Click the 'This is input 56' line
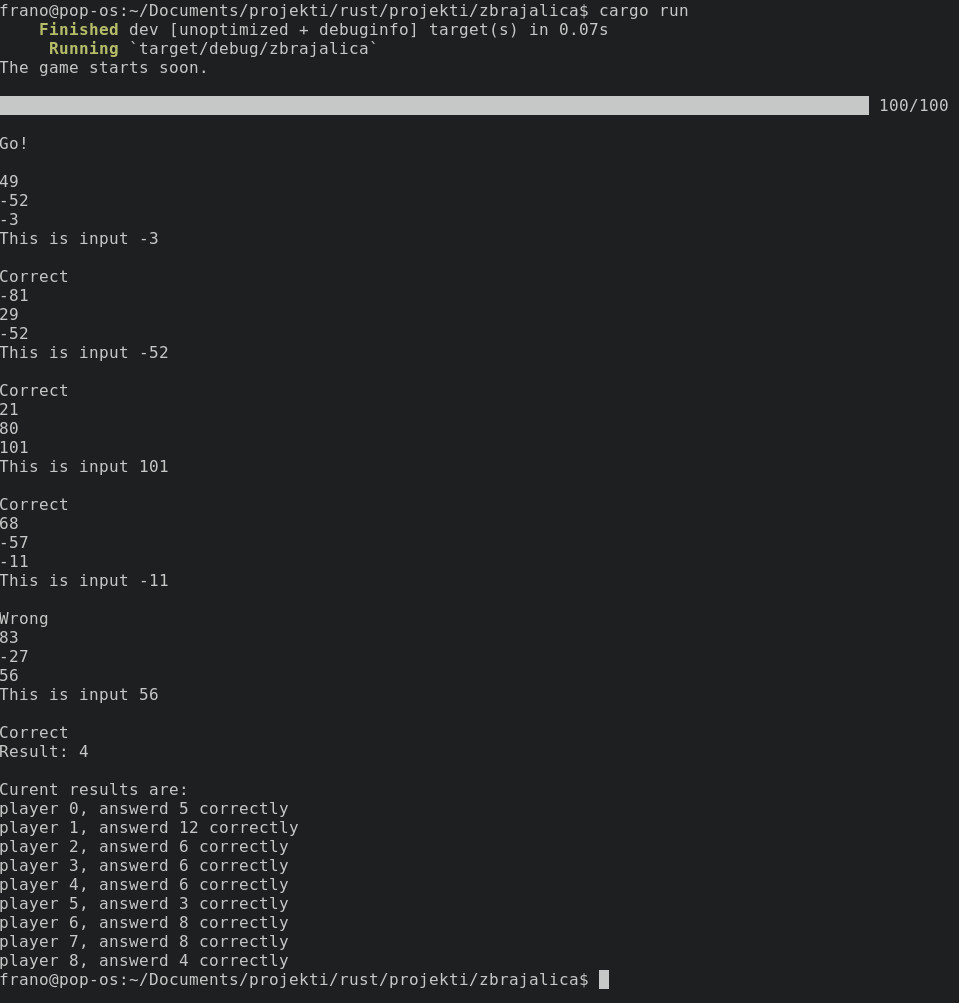This screenshot has height=1003, width=959. tap(79, 695)
